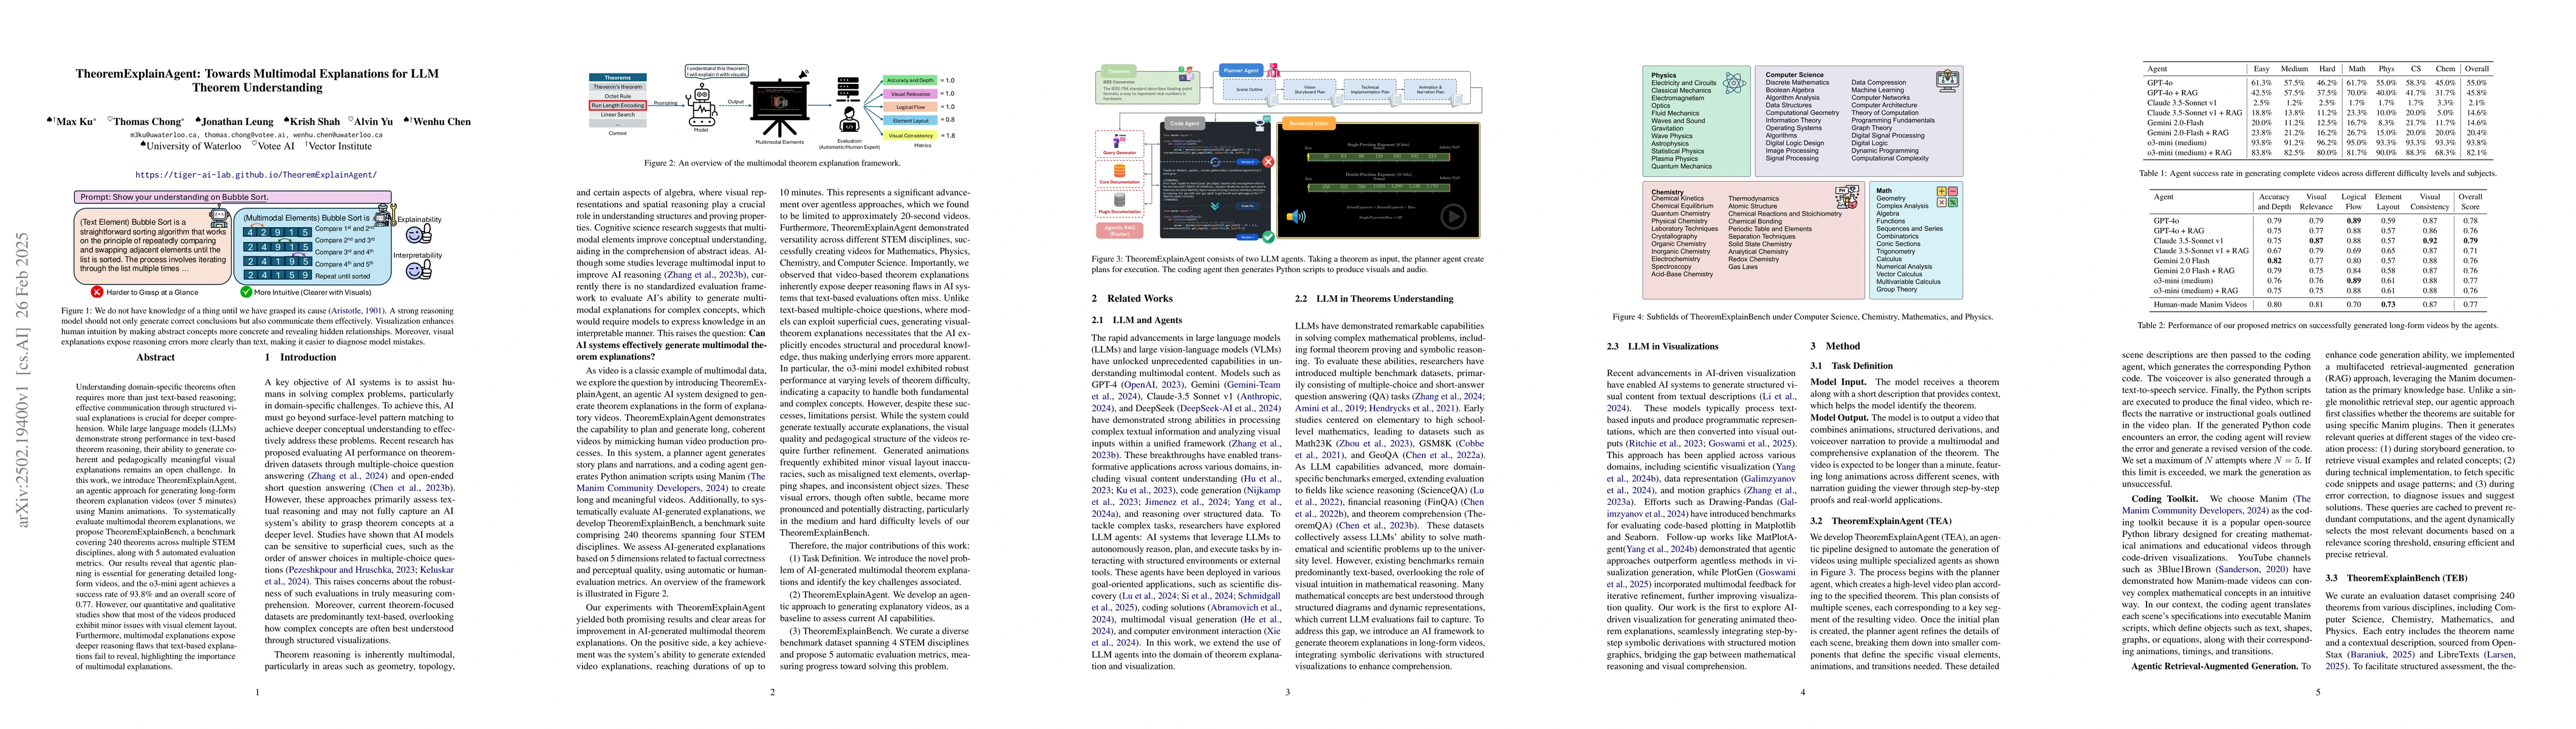Image resolution: width=2576 pixels, height=729 pixels.
Task: Click the 'Code Agent' gray label
Action: point(1185,124)
